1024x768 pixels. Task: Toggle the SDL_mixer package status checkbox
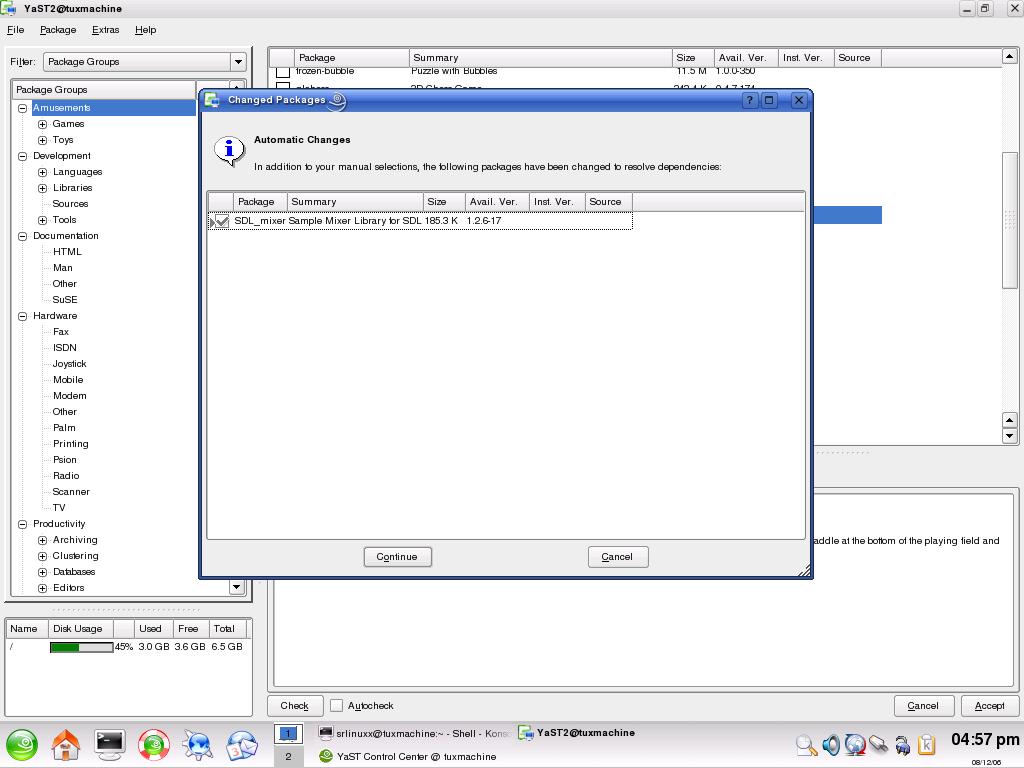221,221
